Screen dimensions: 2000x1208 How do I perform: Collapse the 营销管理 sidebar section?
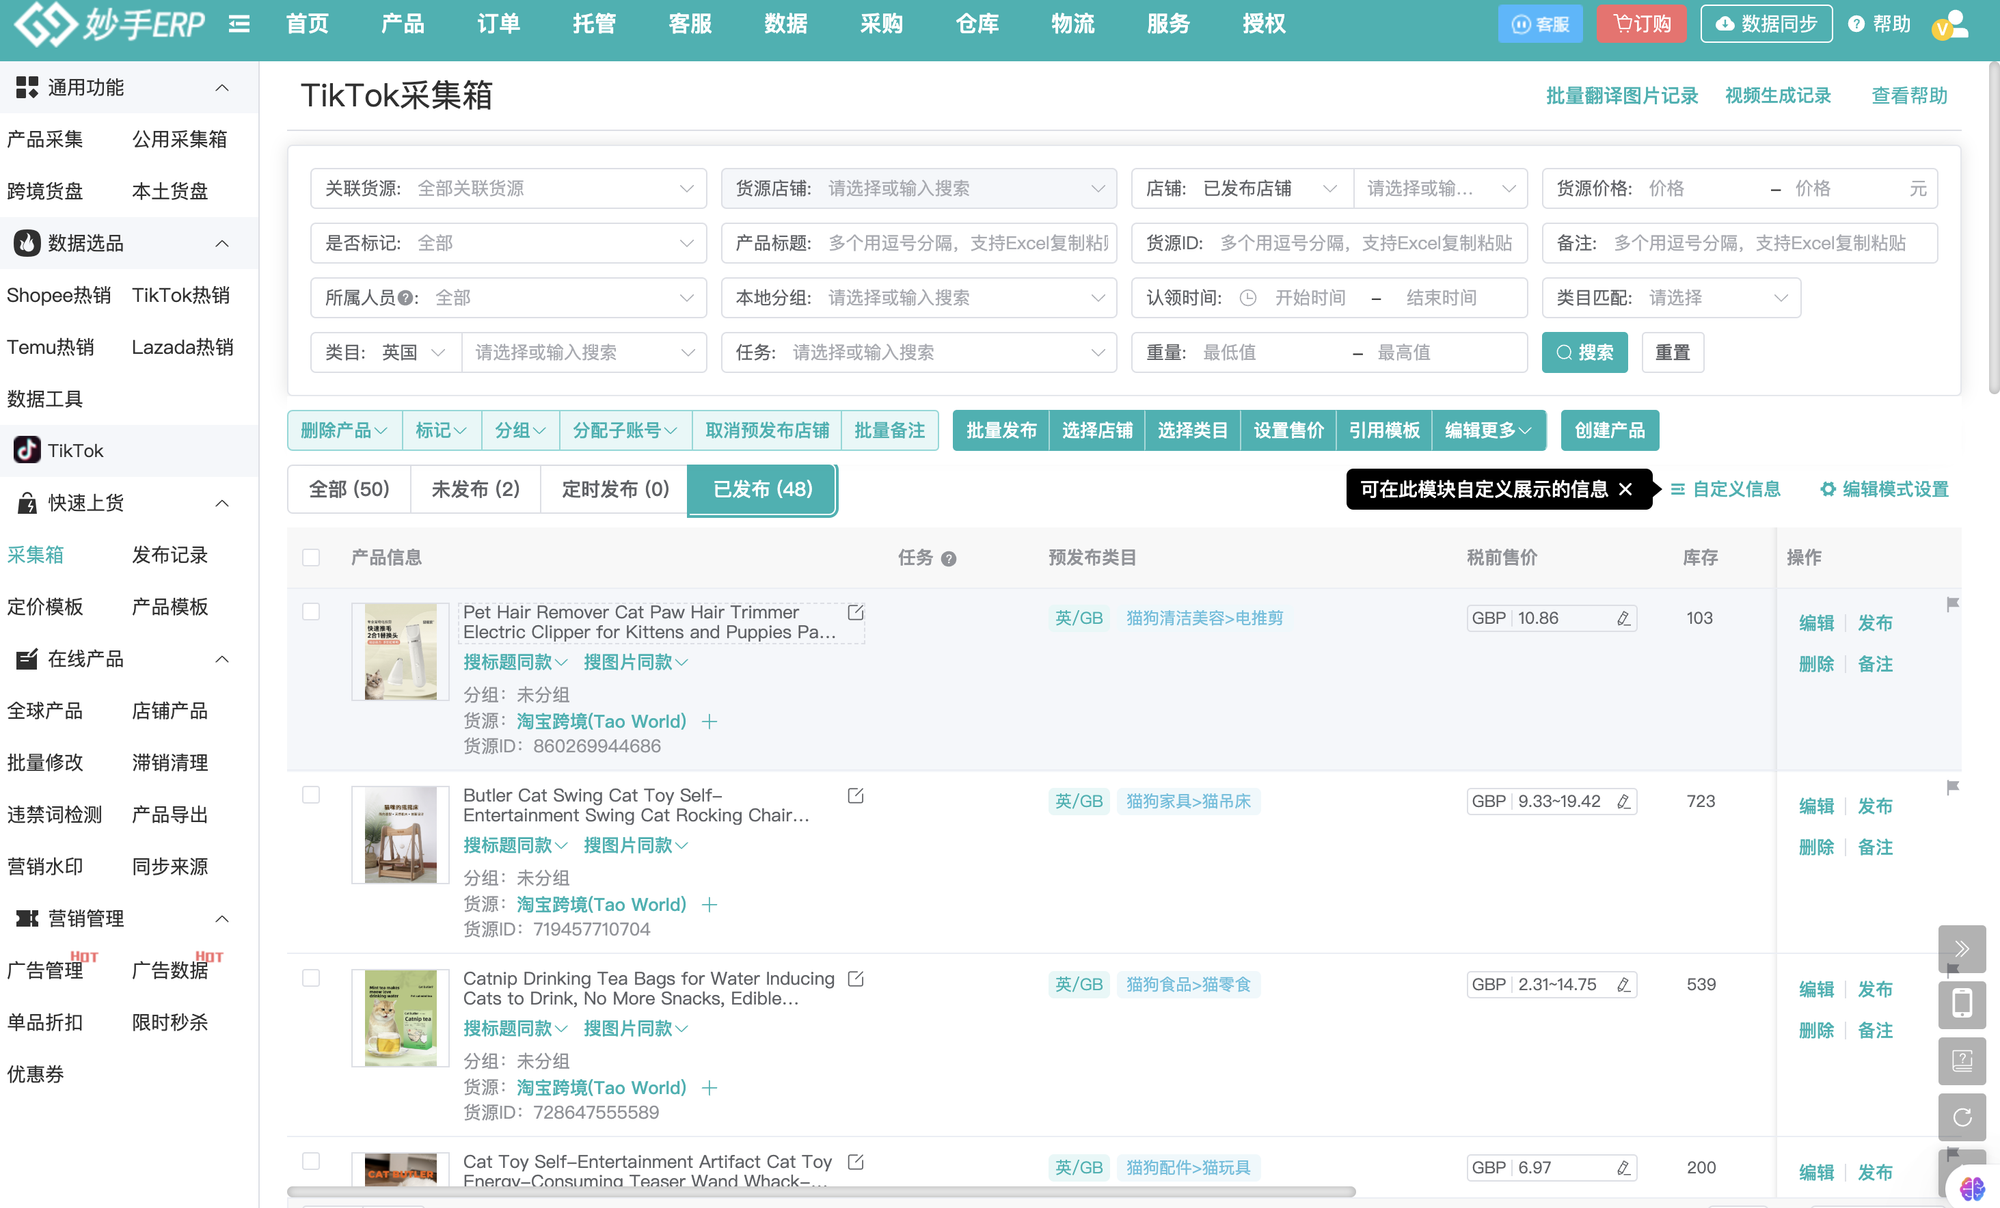[222, 918]
